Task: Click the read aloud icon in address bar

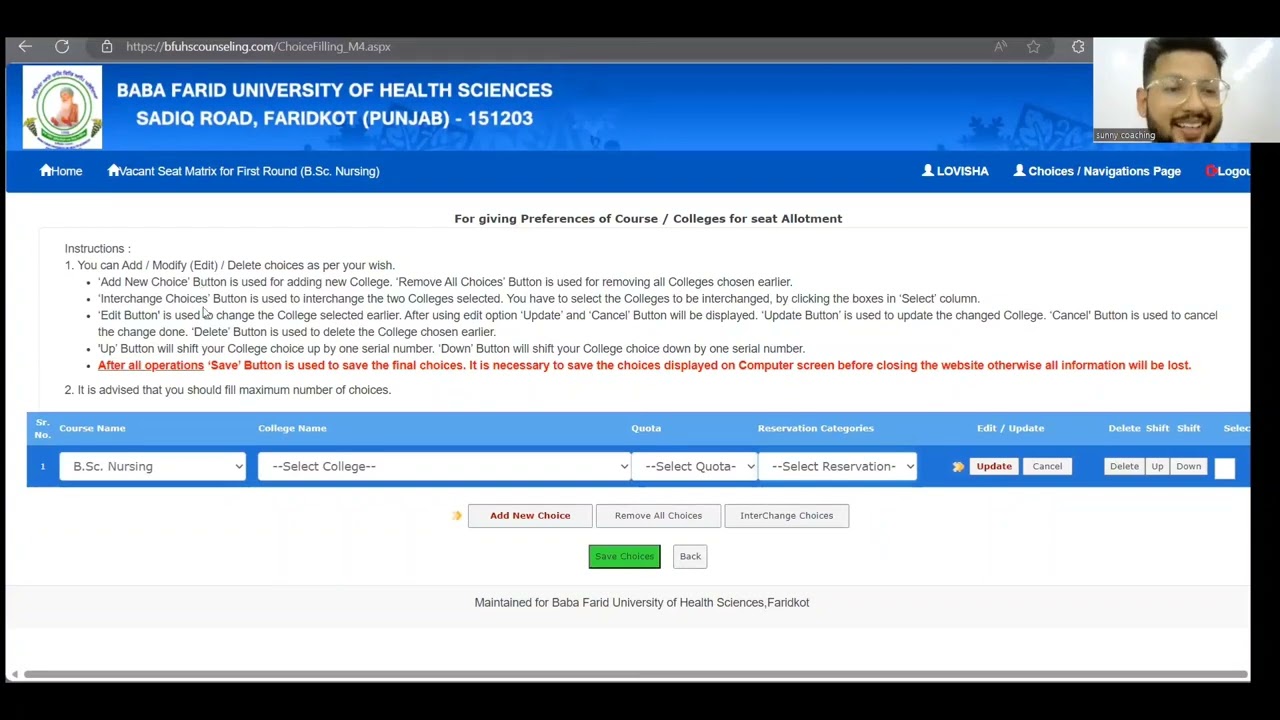Action: 1000,46
